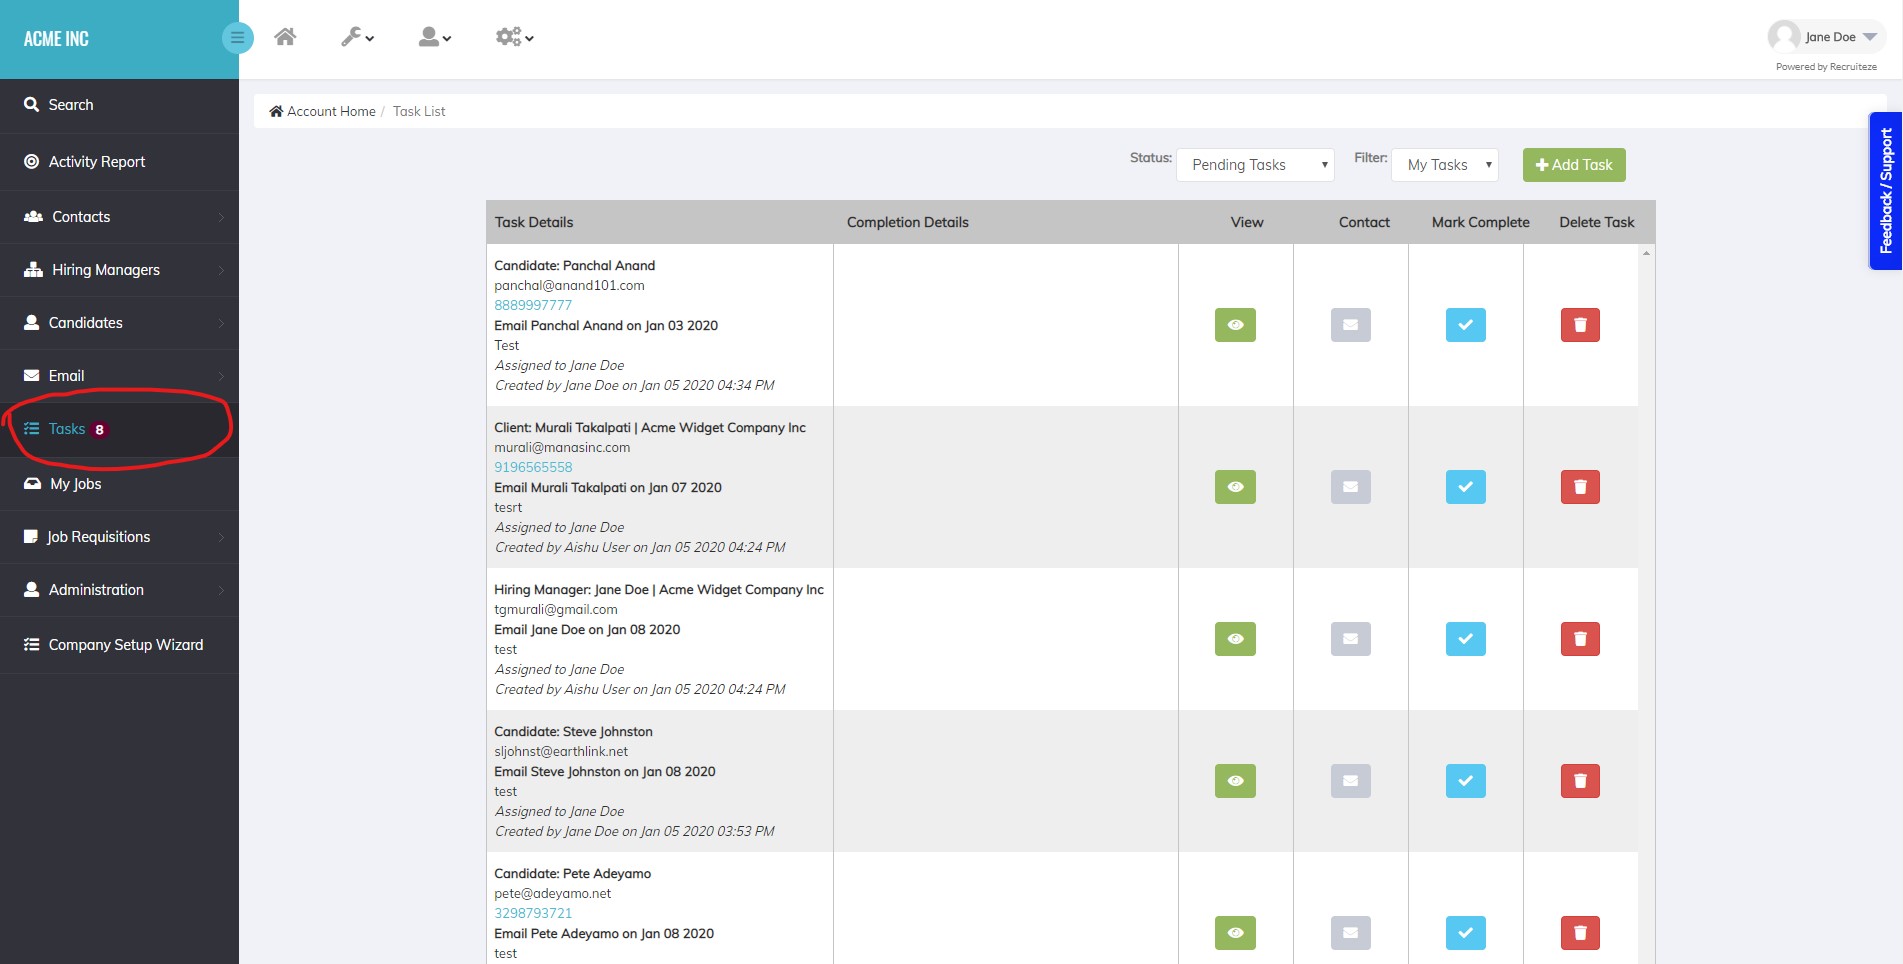The image size is (1903, 964).
Task: Mark Pete Adeyamo task complete
Action: [x=1465, y=933]
